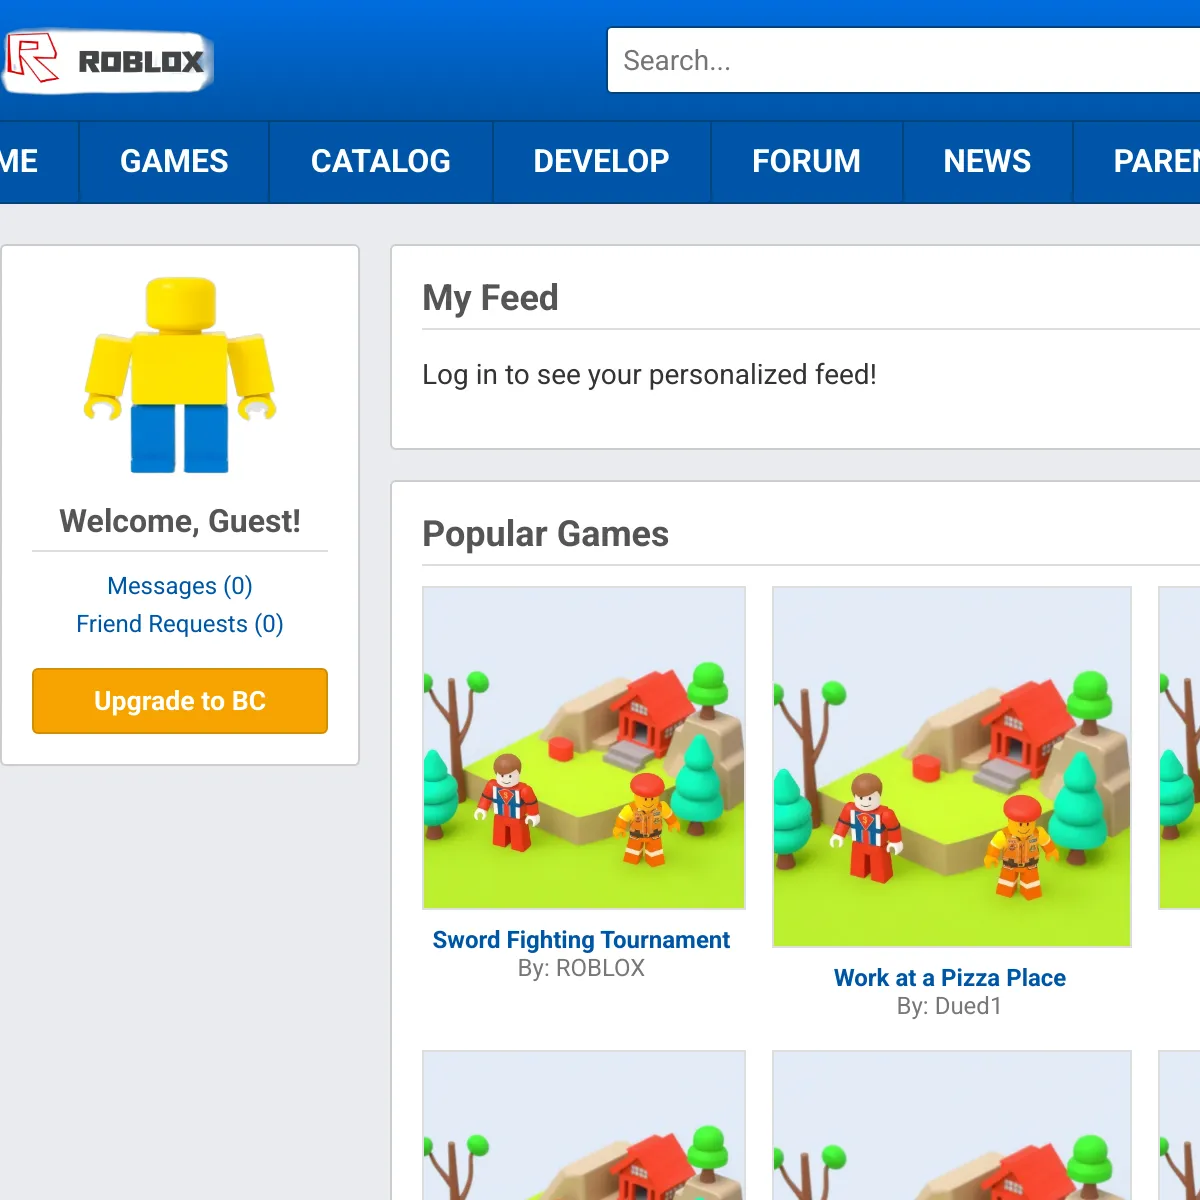The image size is (1200, 1200).
Task: Open the Messages (0) link
Action: tap(180, 586)
